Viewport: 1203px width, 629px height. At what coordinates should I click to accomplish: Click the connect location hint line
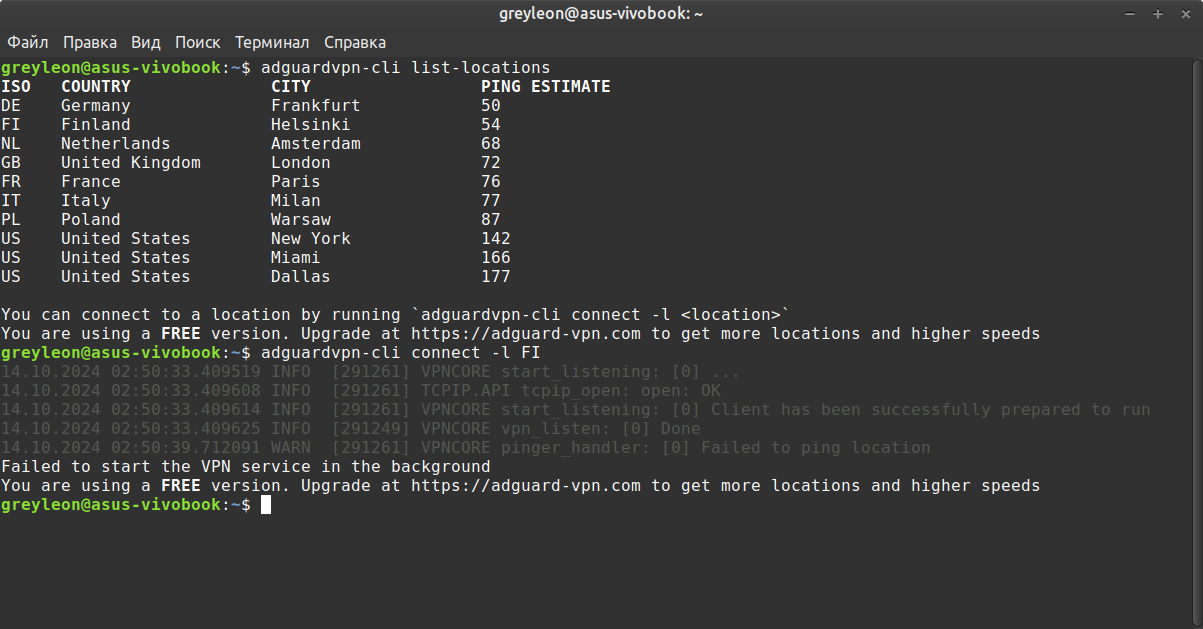396,315
